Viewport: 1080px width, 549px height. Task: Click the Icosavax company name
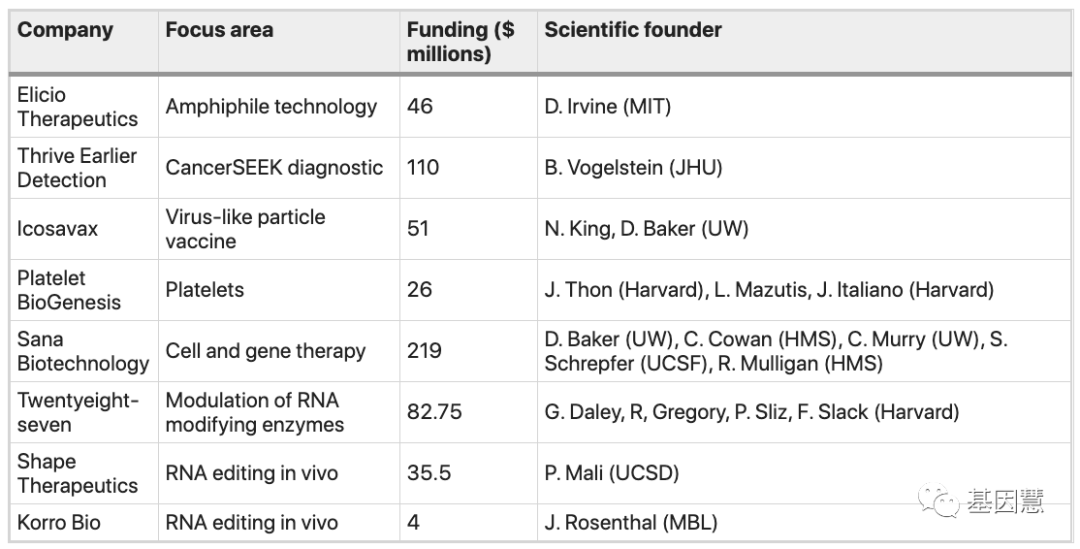tap(58, 229)
